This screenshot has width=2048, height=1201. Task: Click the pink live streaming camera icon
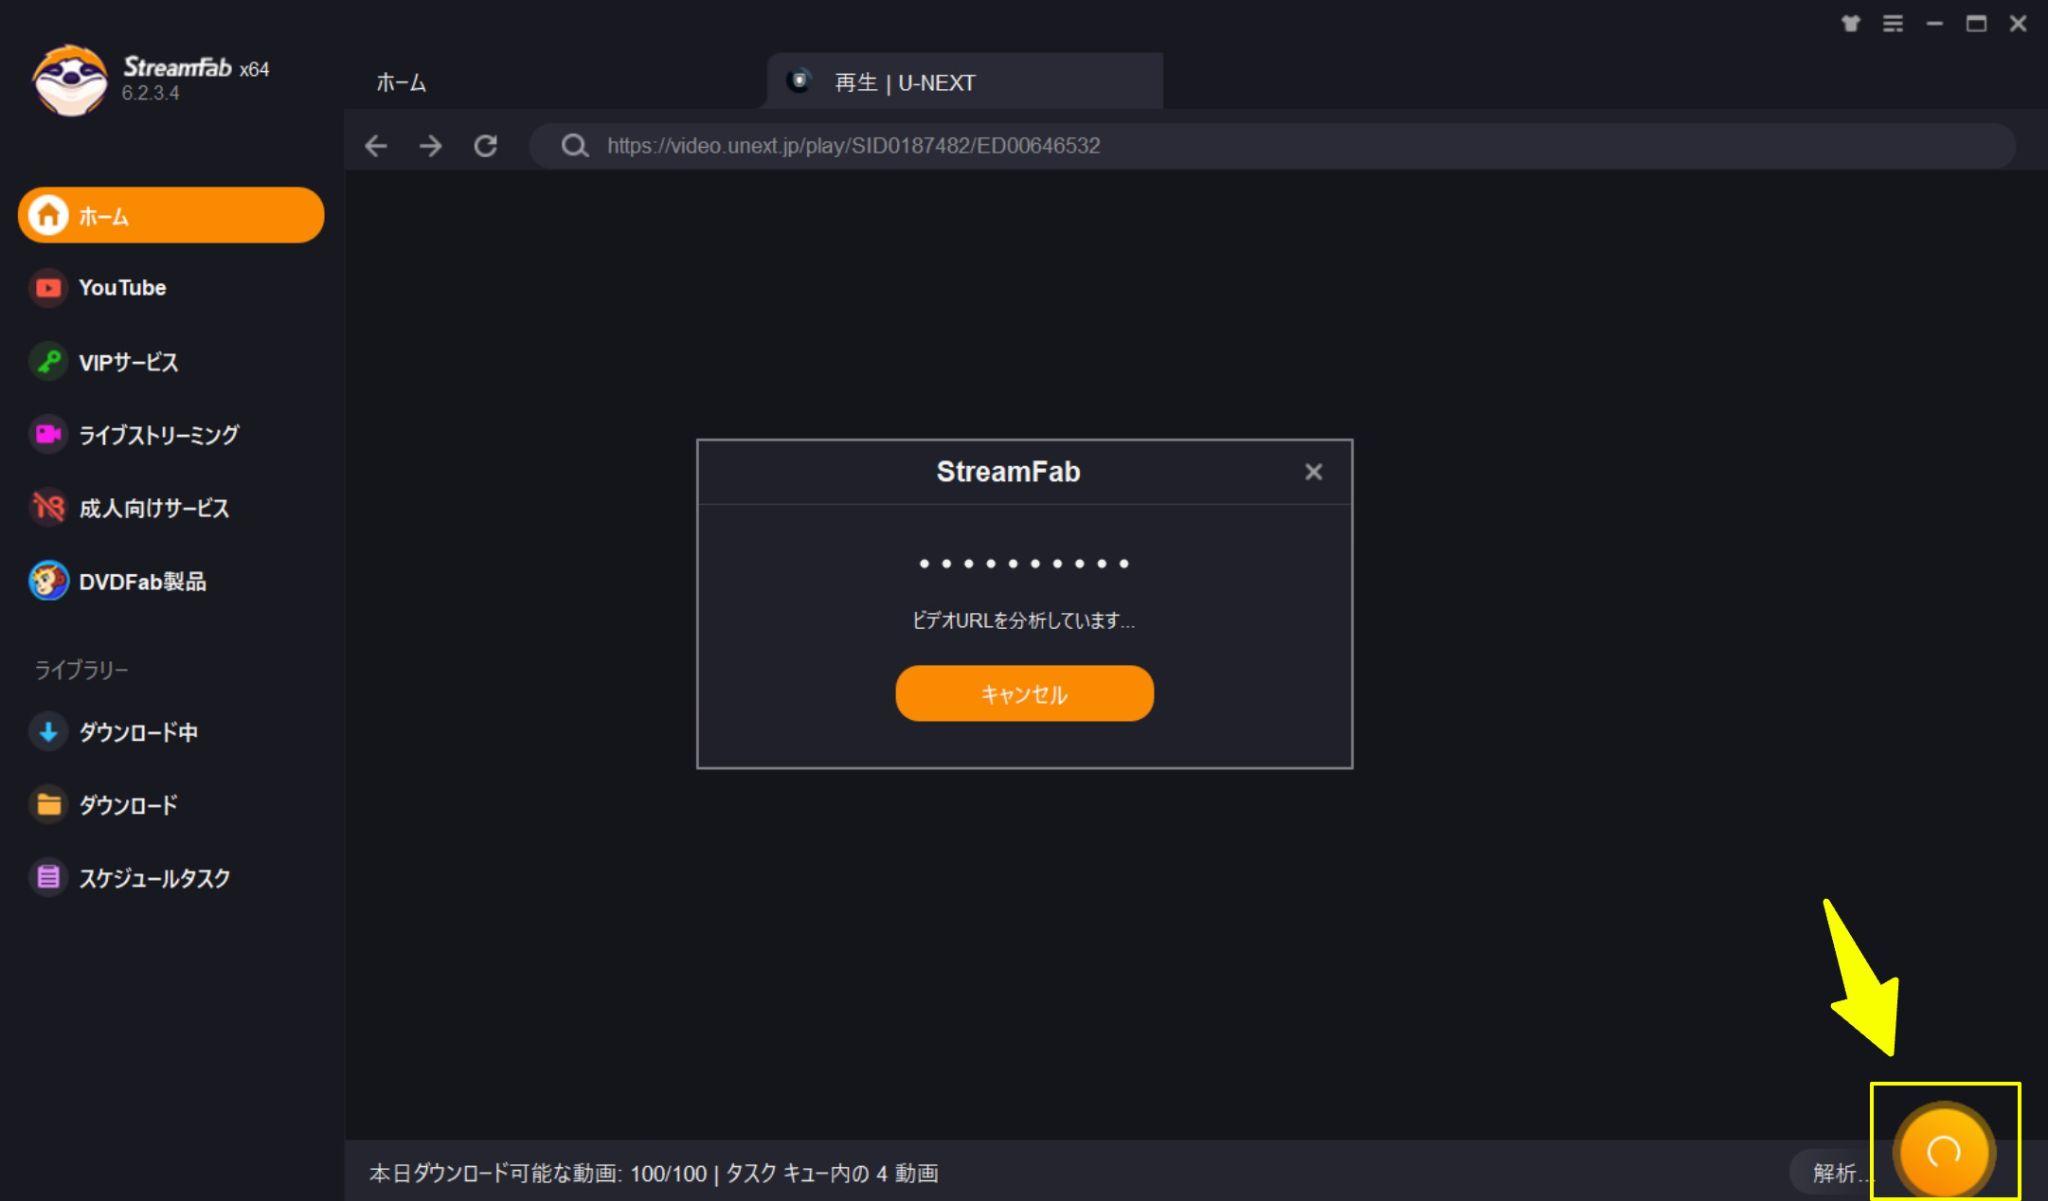coord(48,434)
